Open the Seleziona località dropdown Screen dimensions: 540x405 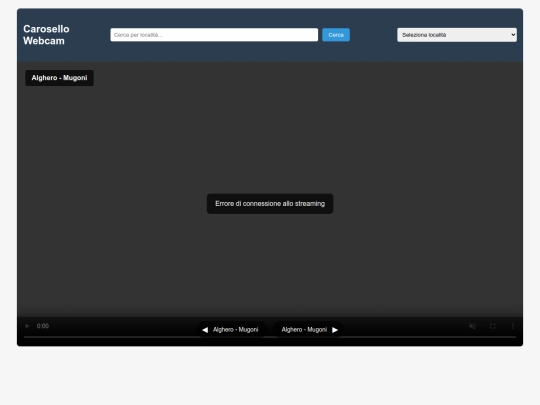[457, 35]
